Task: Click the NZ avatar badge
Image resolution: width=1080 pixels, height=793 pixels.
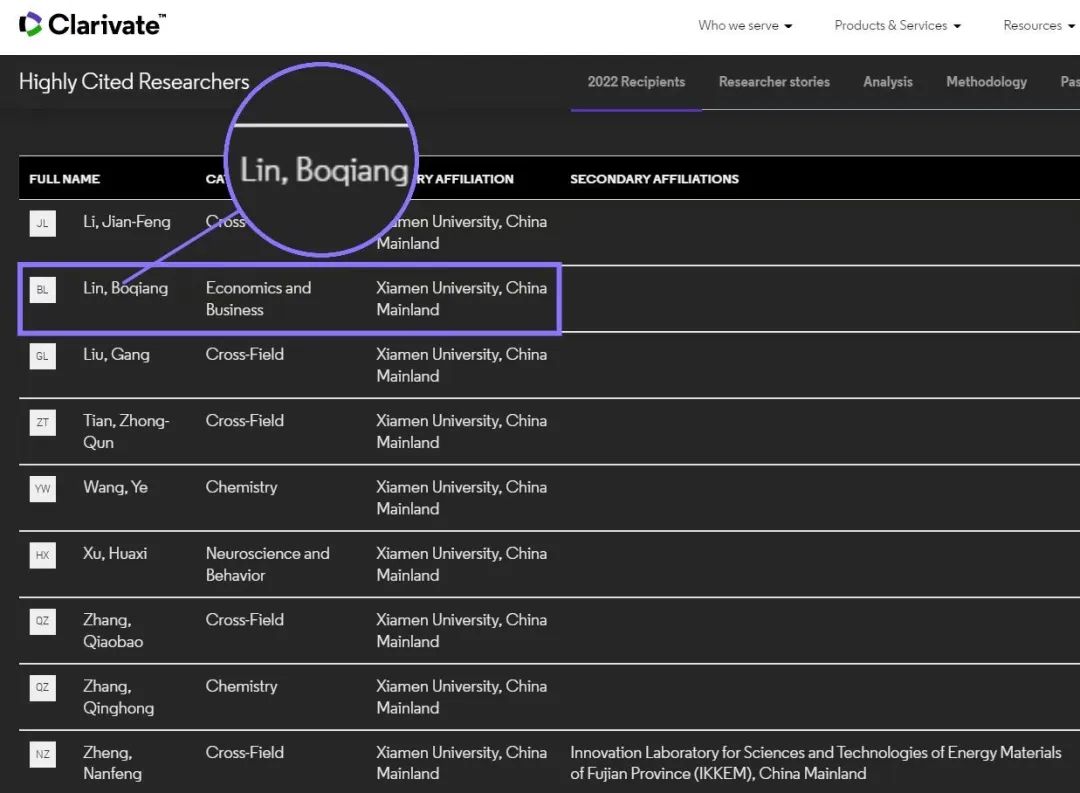Action: (42, 754)
